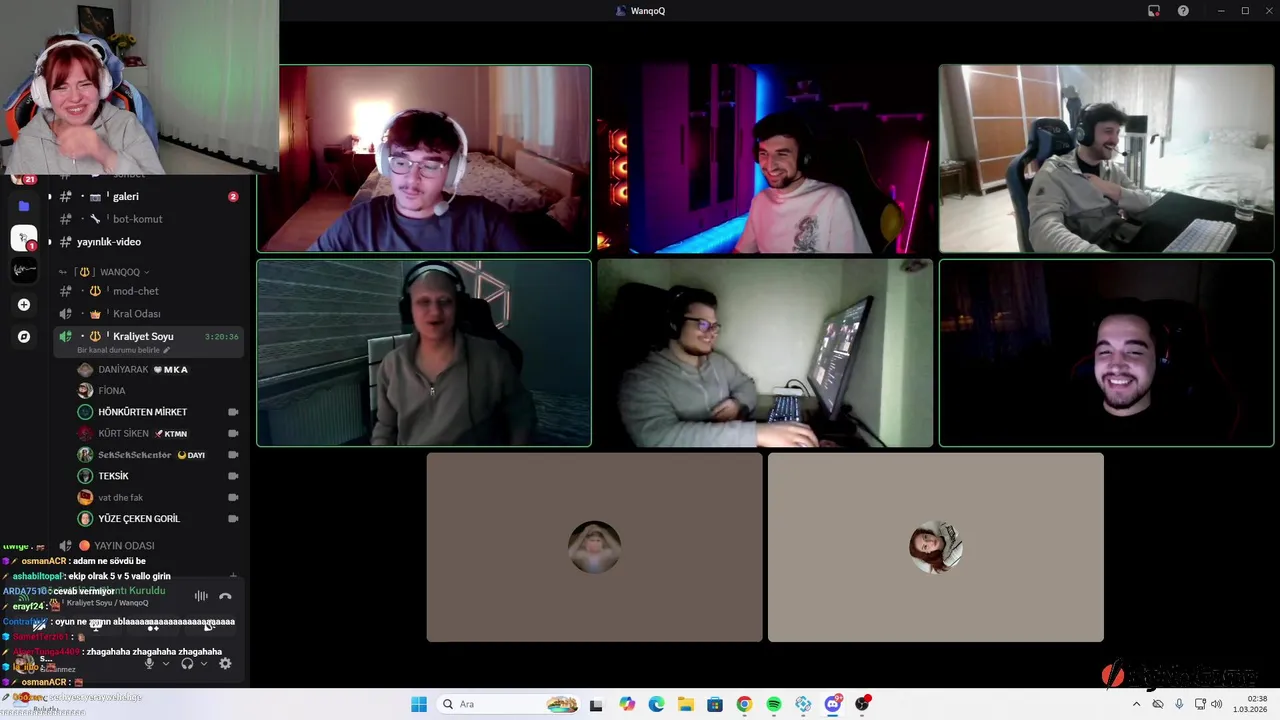Open the Windows Start menu
This screenshot has height=720, width=1280.
point(419,704)
